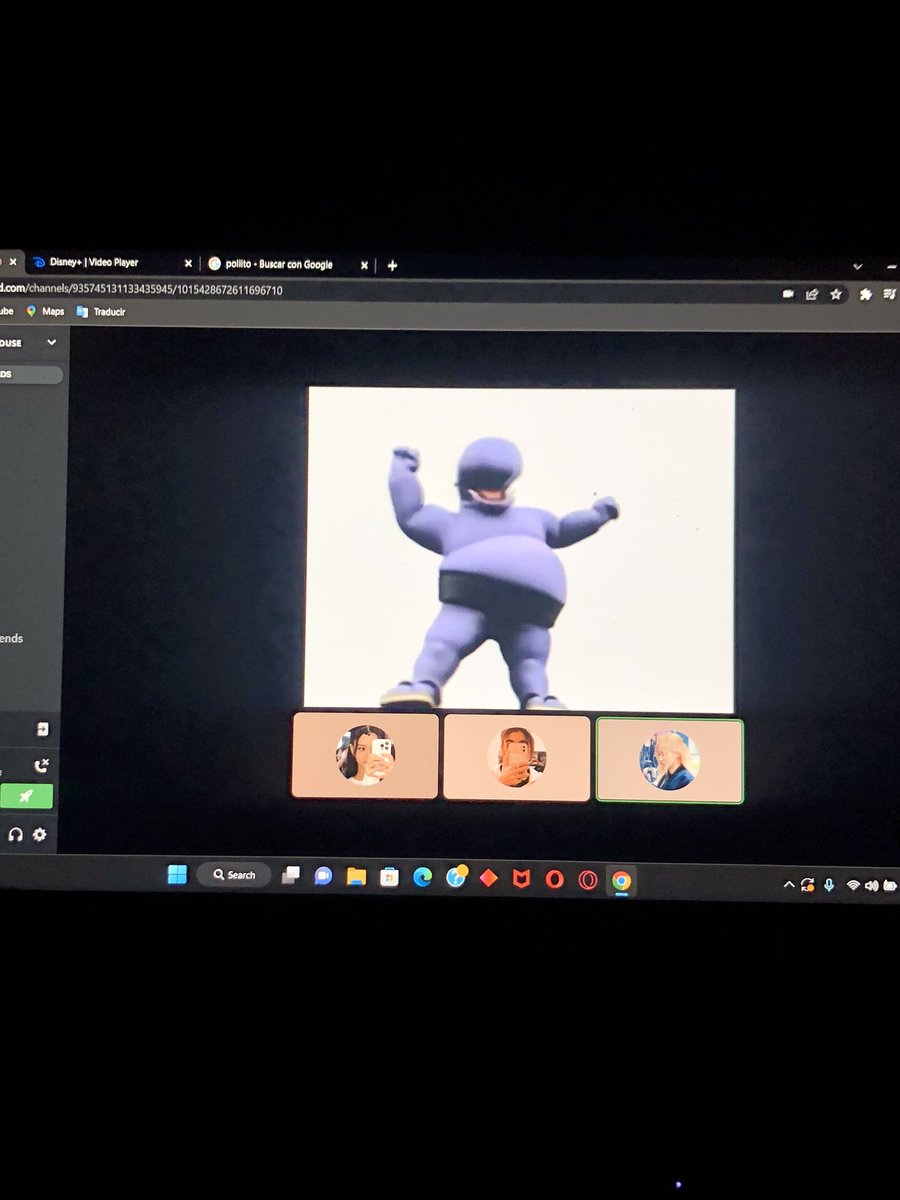Select the green-outlined speaking participant tile
Viewport: 900px width, 1200px height.
point(669,760)
